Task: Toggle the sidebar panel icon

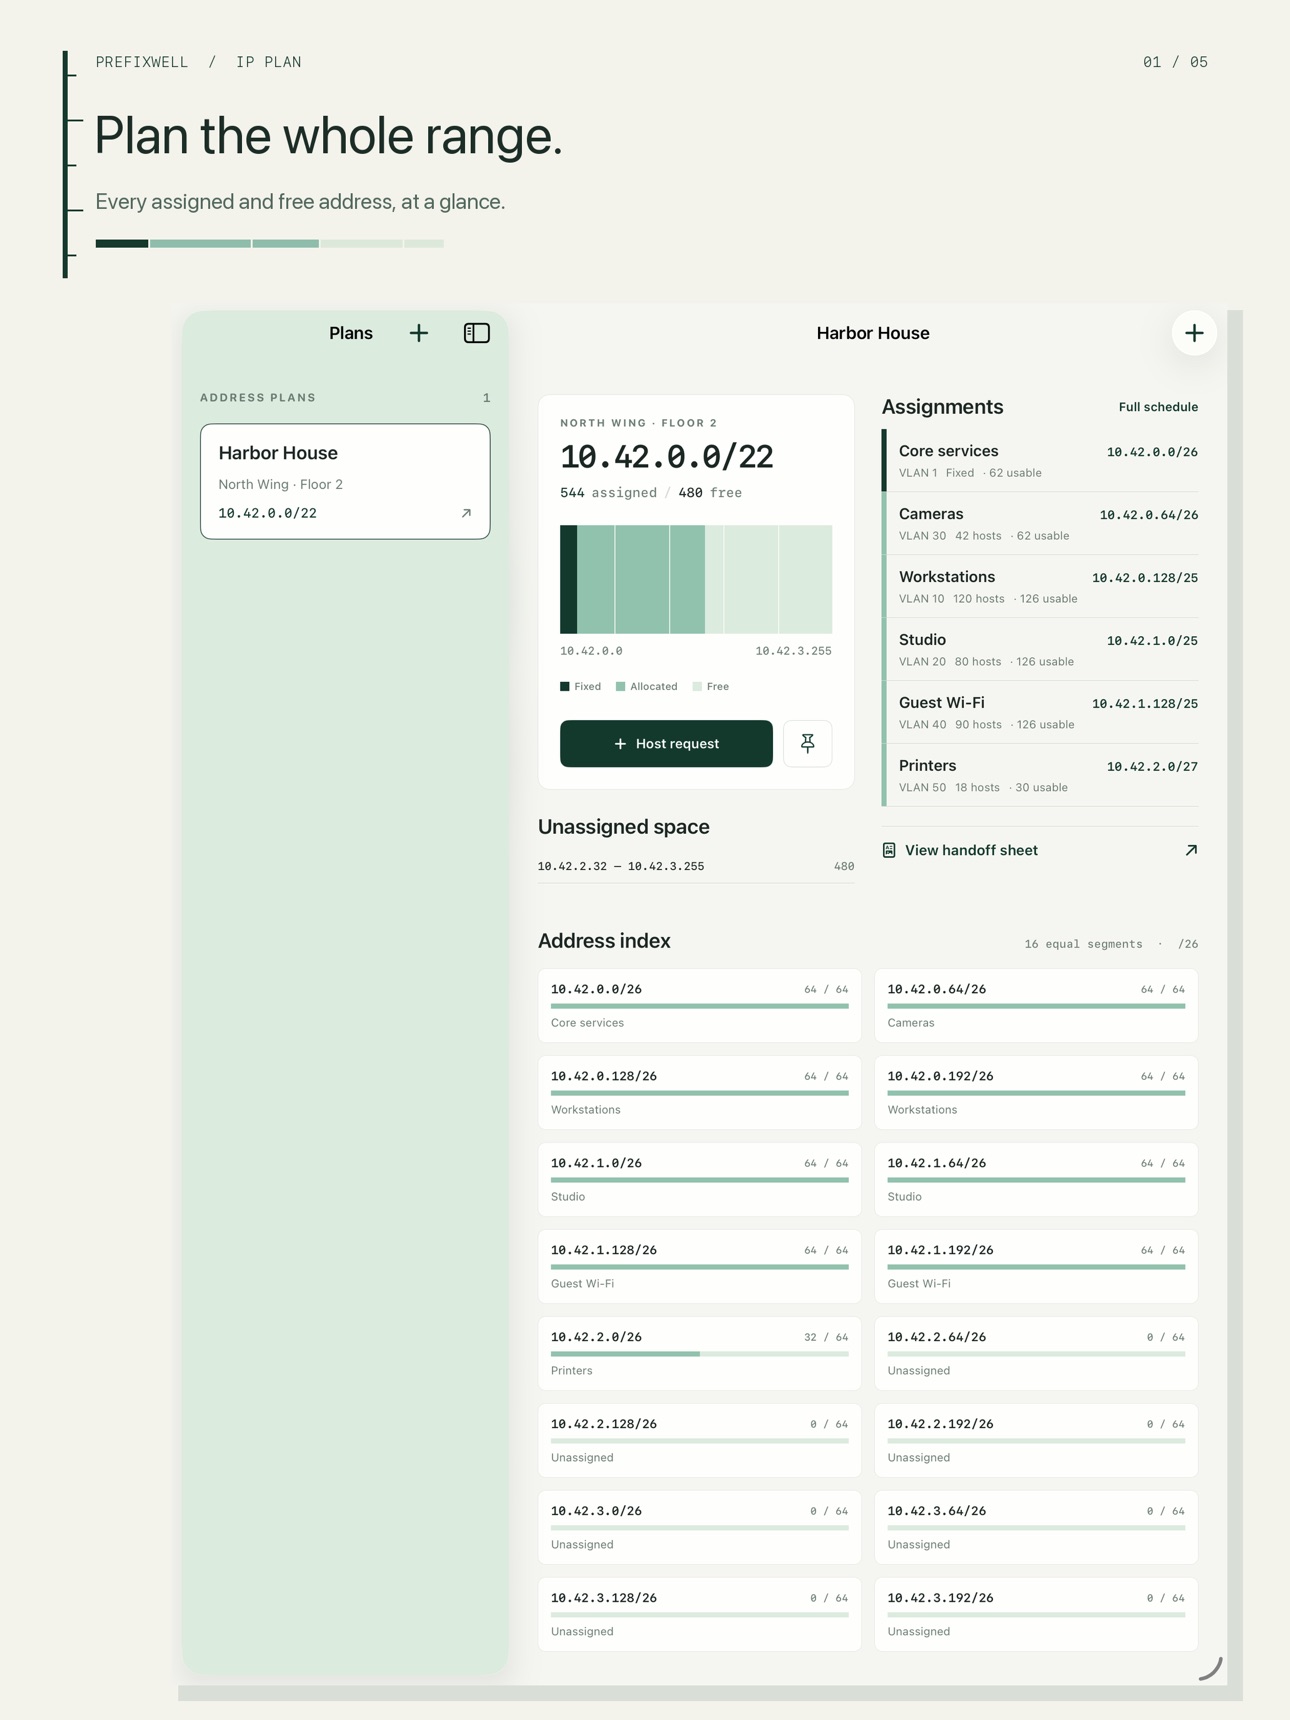Action: click(x=477, y=333)
